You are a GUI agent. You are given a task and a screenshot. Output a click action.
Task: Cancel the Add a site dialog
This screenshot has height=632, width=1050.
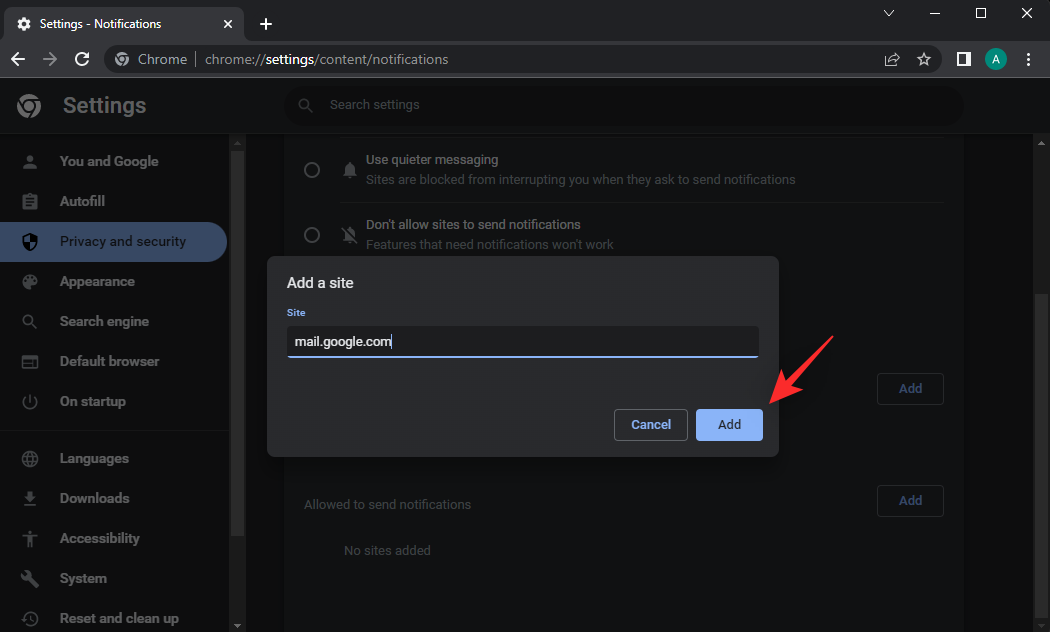tap(650, 425)
